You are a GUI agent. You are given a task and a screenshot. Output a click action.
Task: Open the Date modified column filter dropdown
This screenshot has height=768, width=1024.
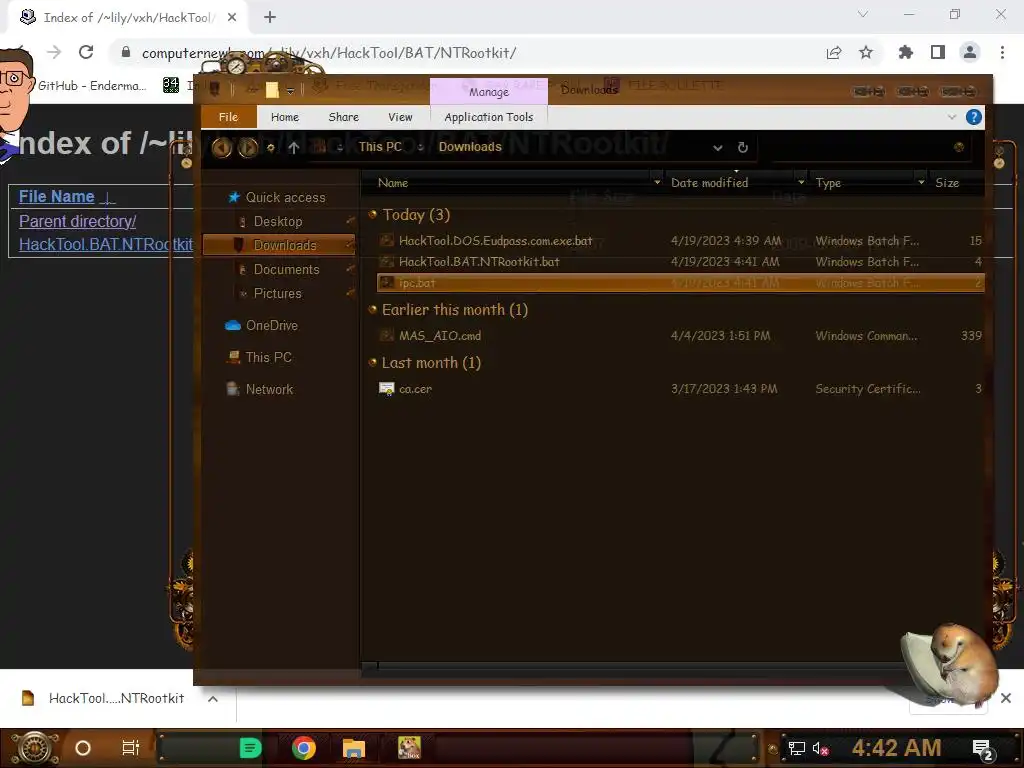[801, 183]
